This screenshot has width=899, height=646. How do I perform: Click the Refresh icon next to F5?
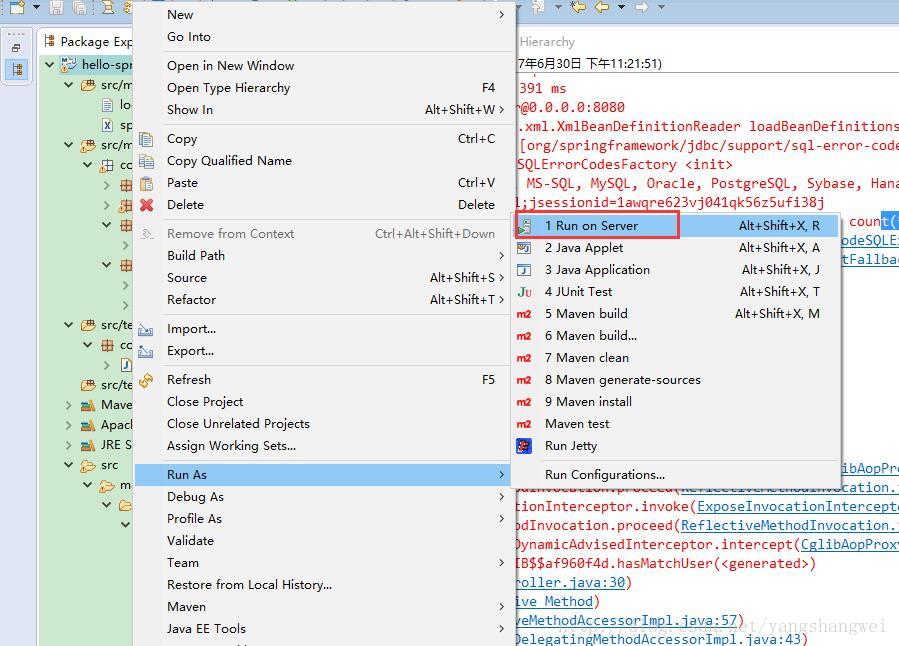point(147,379)
